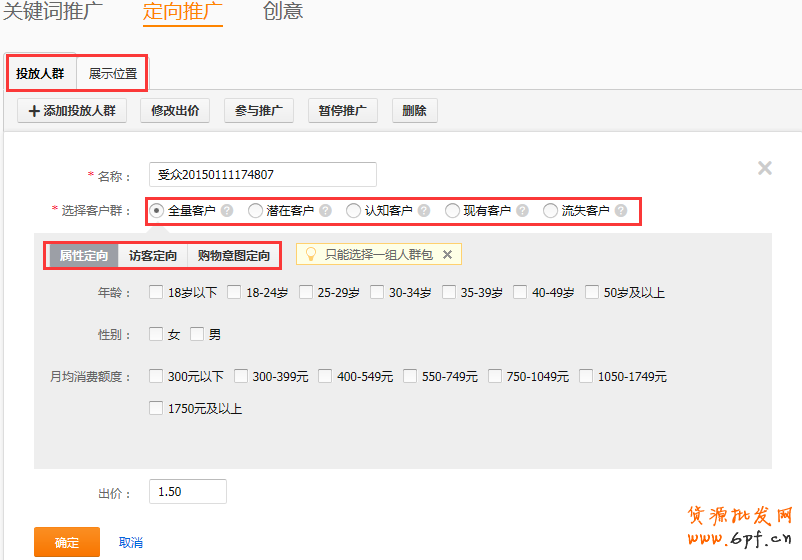Click the 取消 link

pos(130,543)
